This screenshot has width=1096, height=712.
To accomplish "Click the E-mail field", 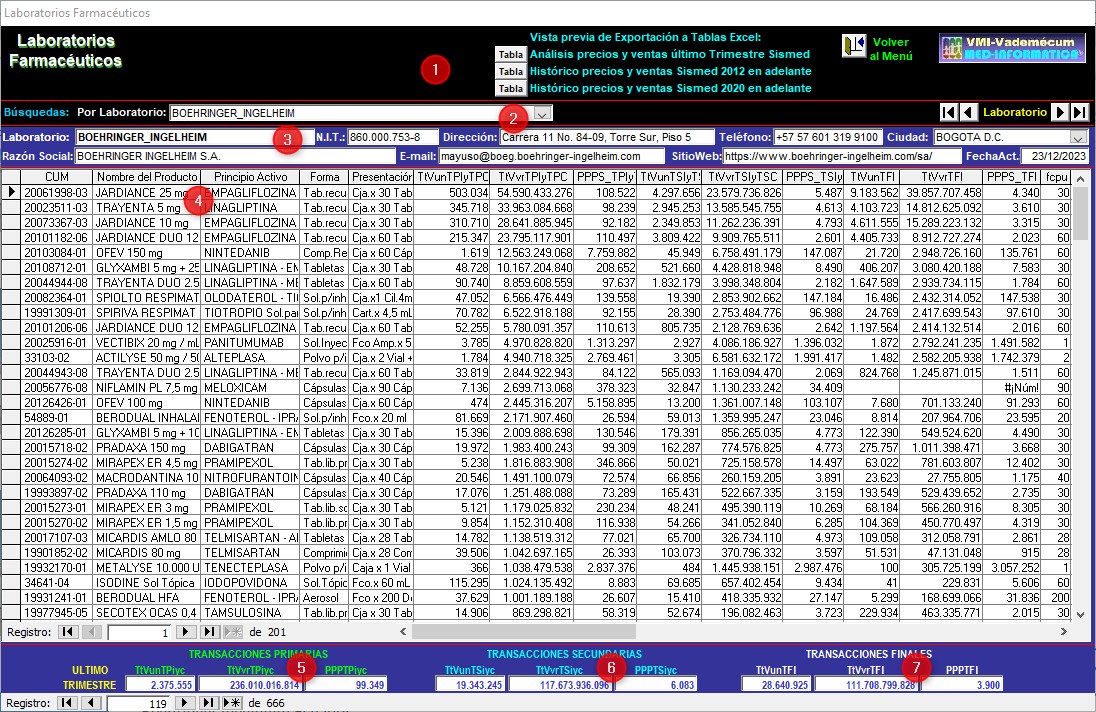I will (x=551, y=157).
